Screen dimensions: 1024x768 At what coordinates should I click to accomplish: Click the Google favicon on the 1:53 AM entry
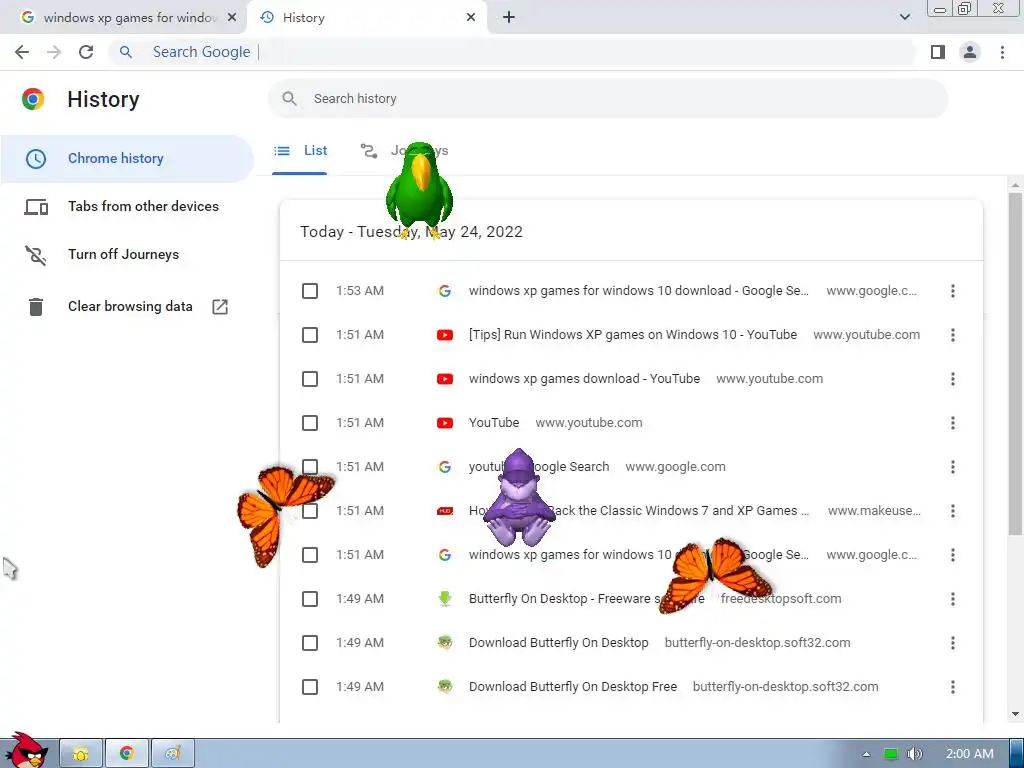coord(445,291)
